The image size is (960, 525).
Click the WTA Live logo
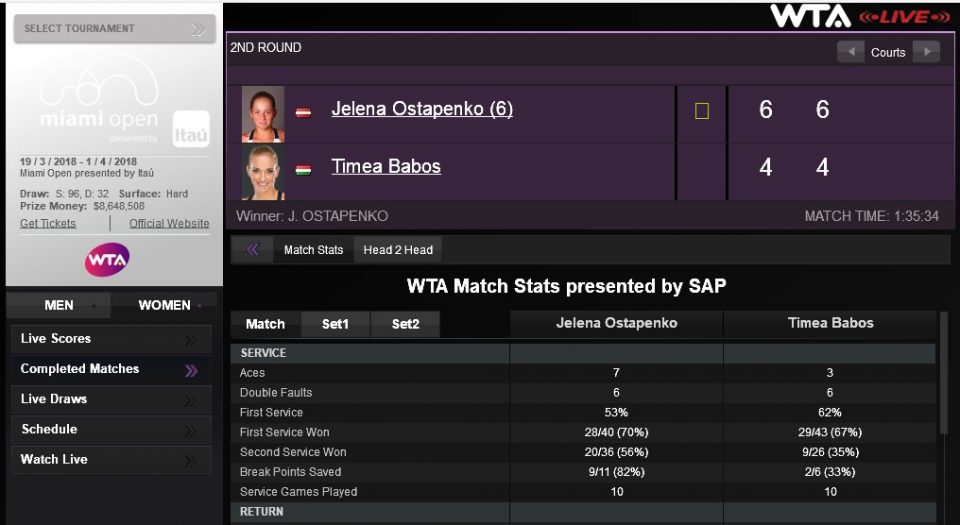pos(860,16)
